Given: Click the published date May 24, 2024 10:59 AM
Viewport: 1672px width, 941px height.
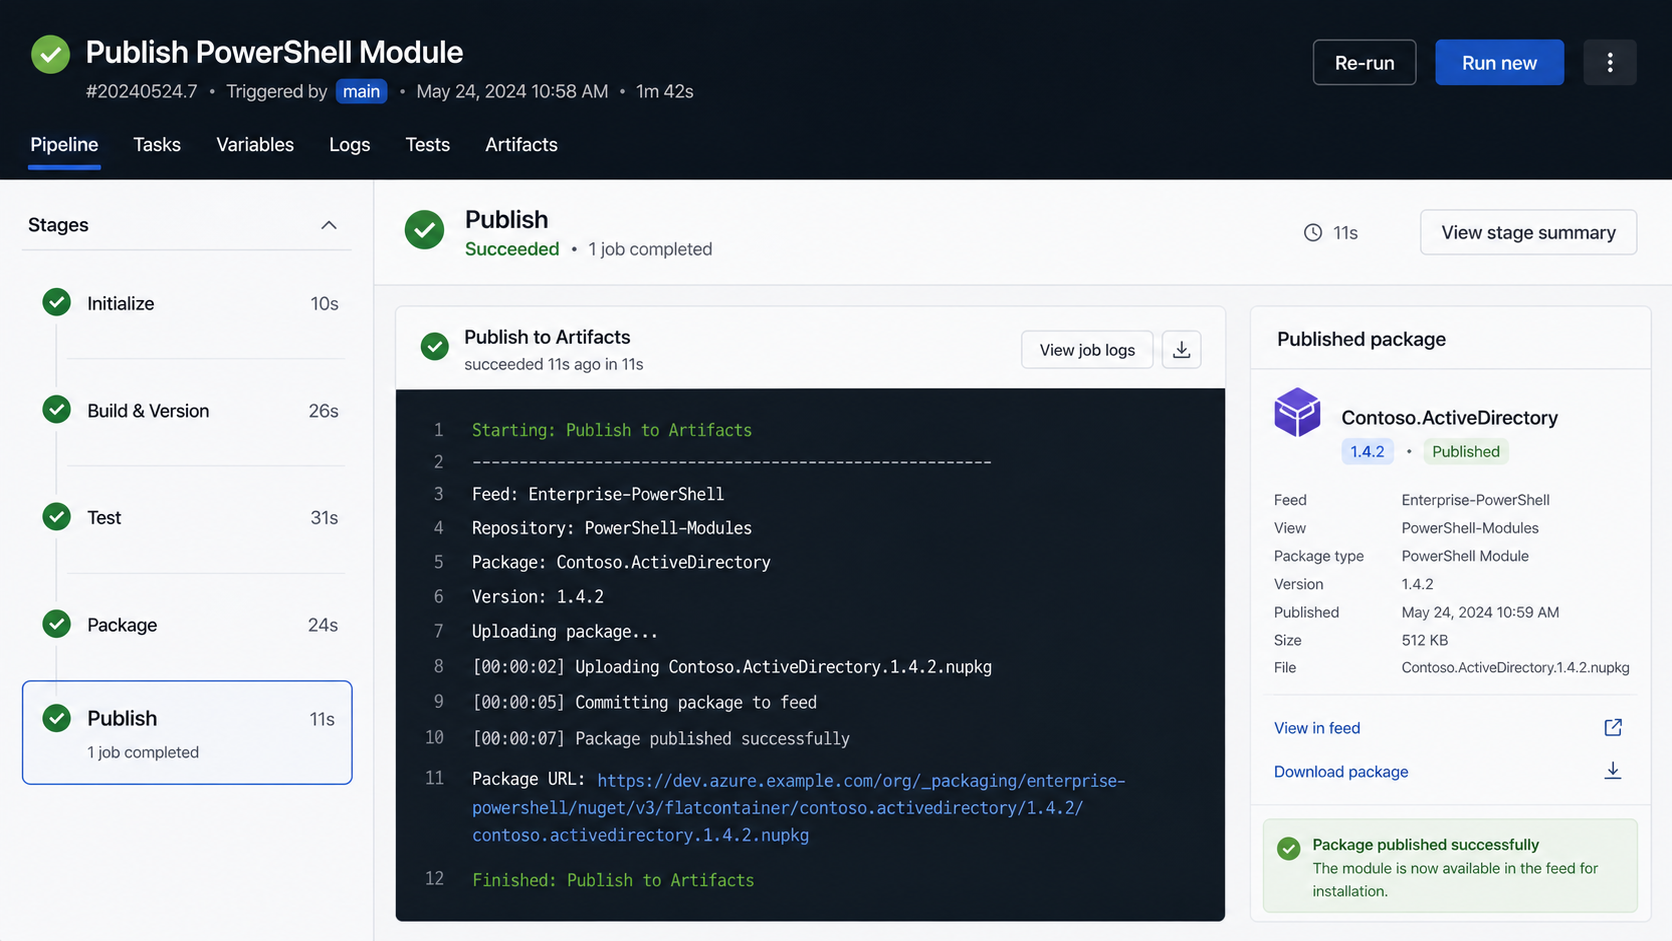Looking at the screenshot, I should [1480, 612].
